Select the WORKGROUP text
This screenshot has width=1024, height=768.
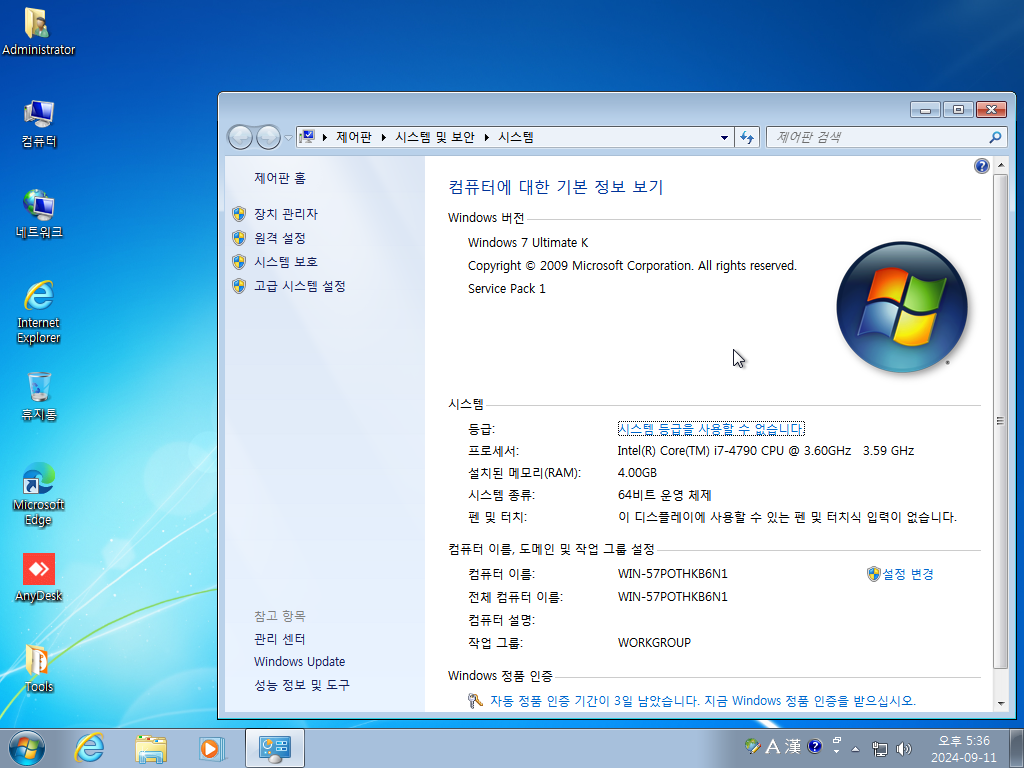tap(654, 643)
